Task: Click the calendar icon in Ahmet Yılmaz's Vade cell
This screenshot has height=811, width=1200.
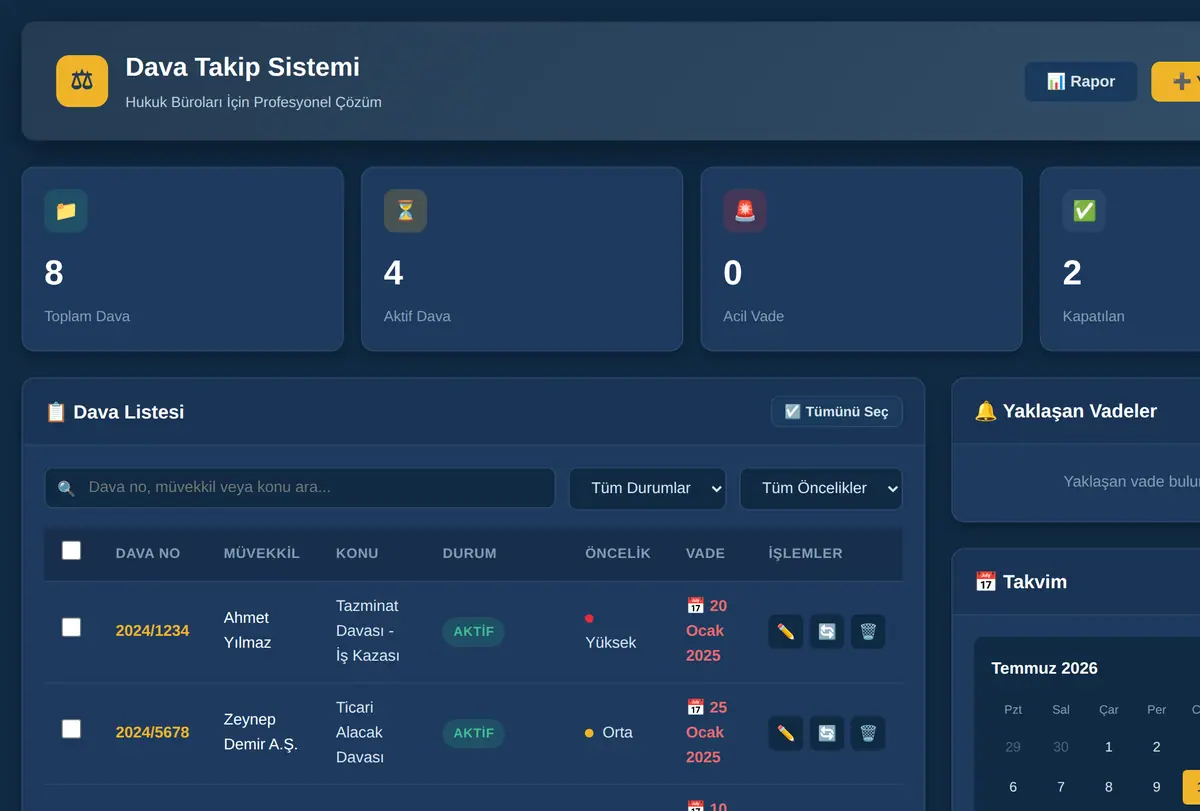Action: [696, 605]
